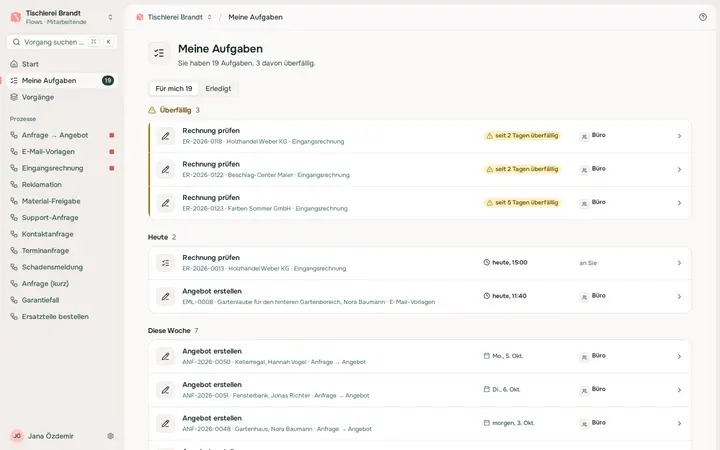The image size is (720, 450).
Task: Click the 19 badge next to Meine Aufgaben
Action: pos(108,80)
